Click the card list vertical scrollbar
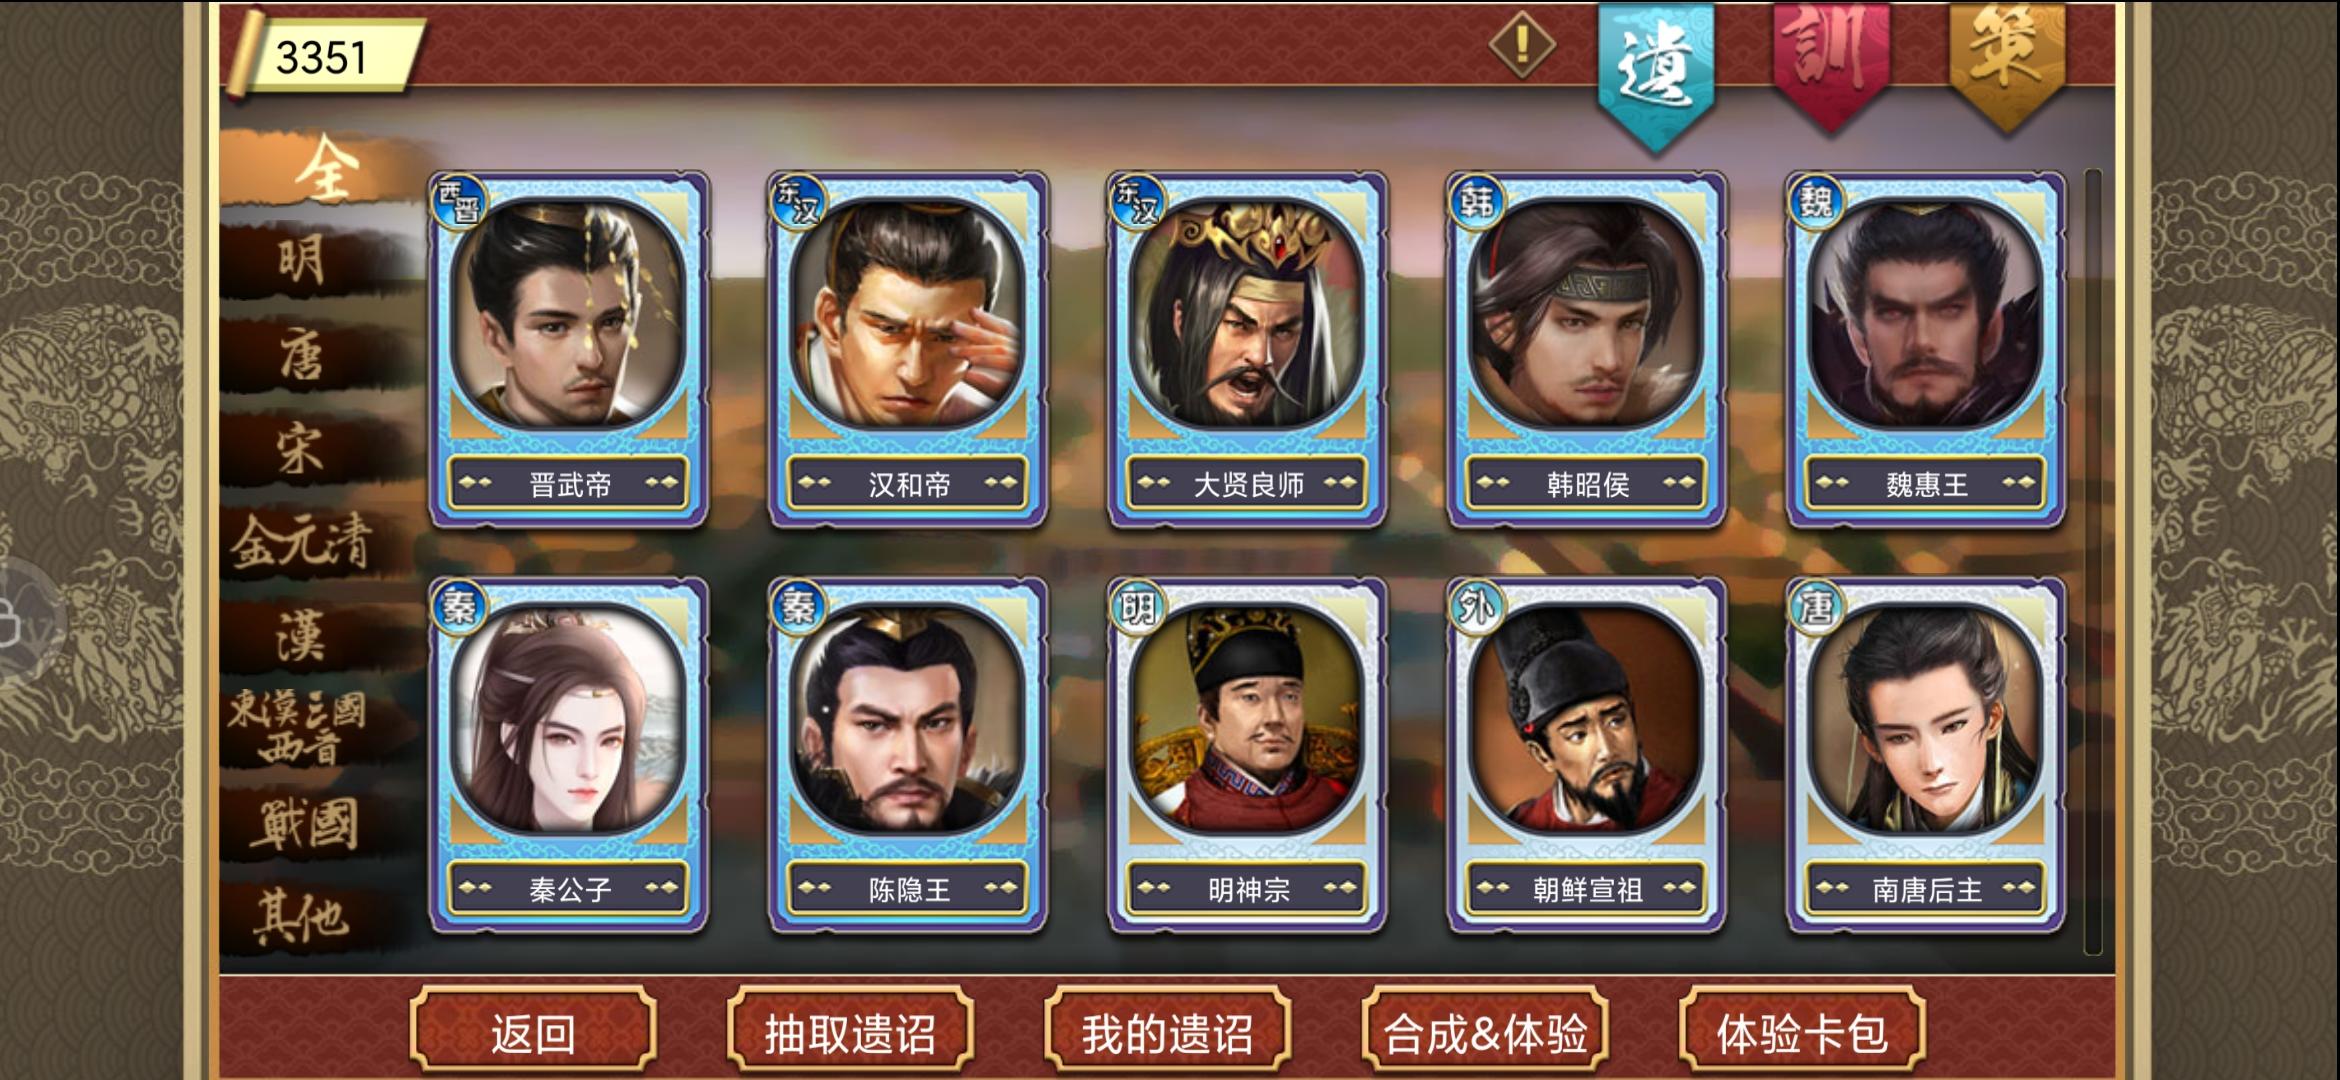Screen dimensions: 2340x1080 [2092, 562]
